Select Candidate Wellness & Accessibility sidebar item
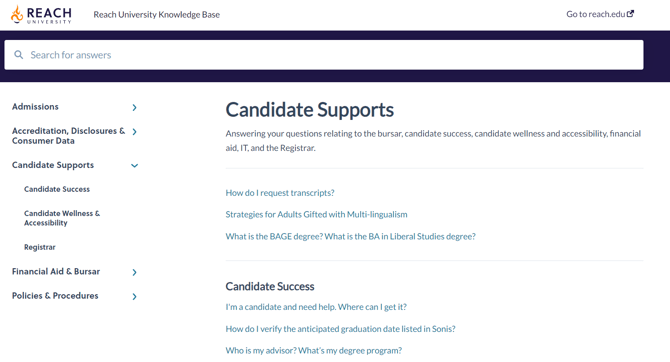The width and height of the screenshot is (670, 362). point(62,218)
